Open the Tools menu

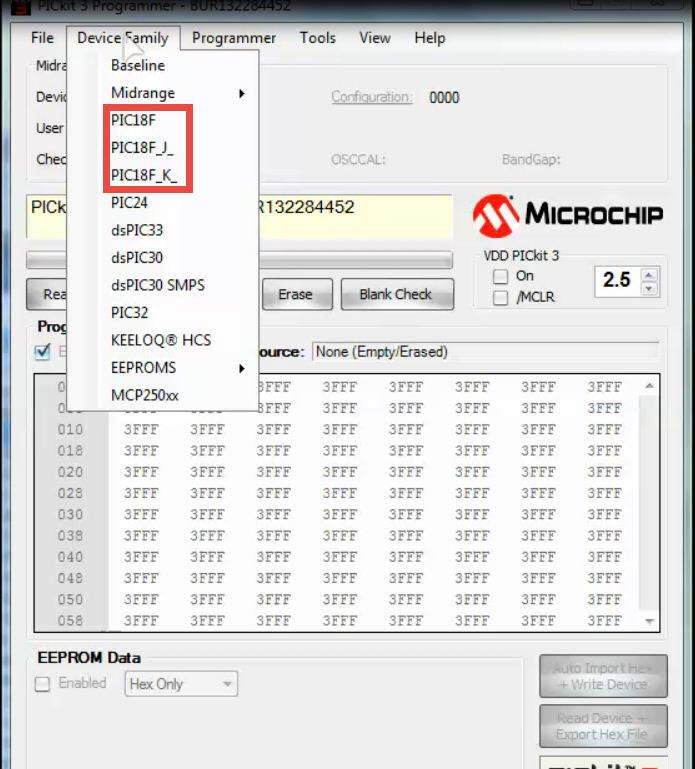[318, 38]
